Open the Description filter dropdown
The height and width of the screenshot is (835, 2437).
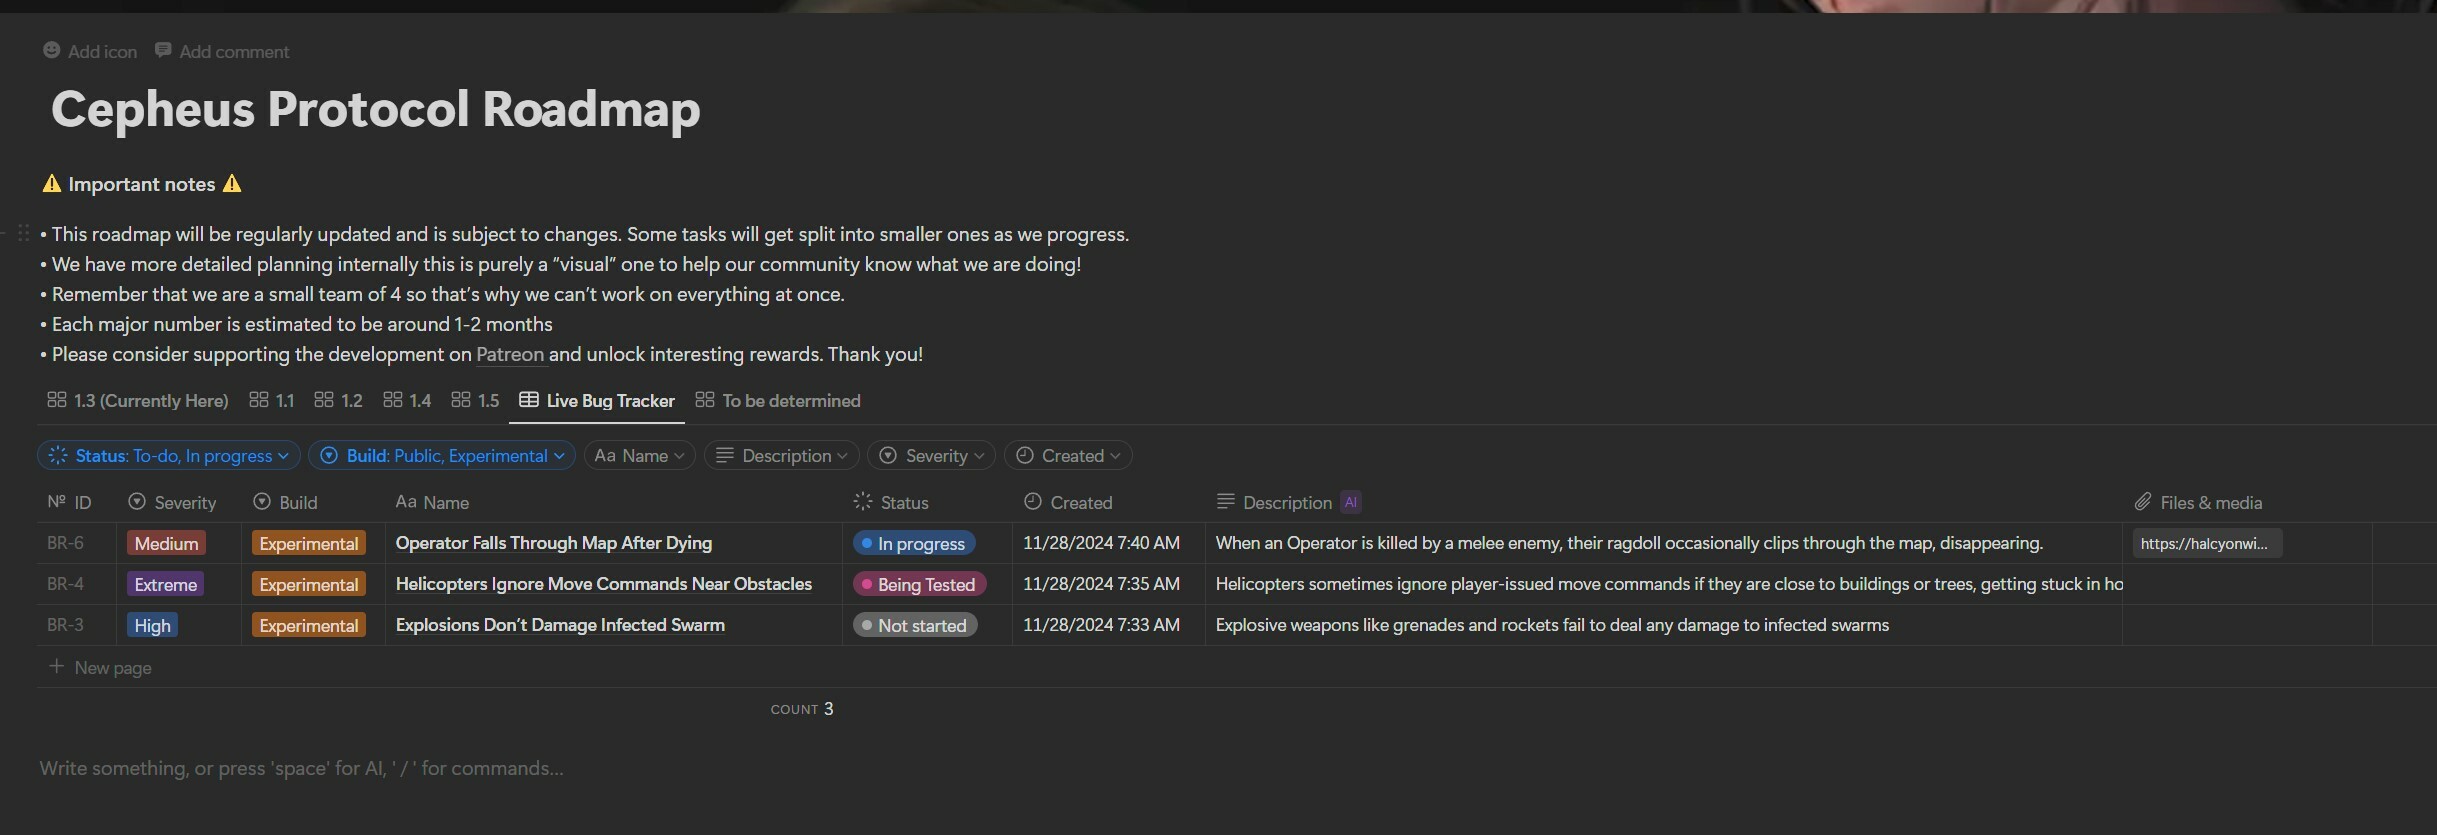click(782, 456)
